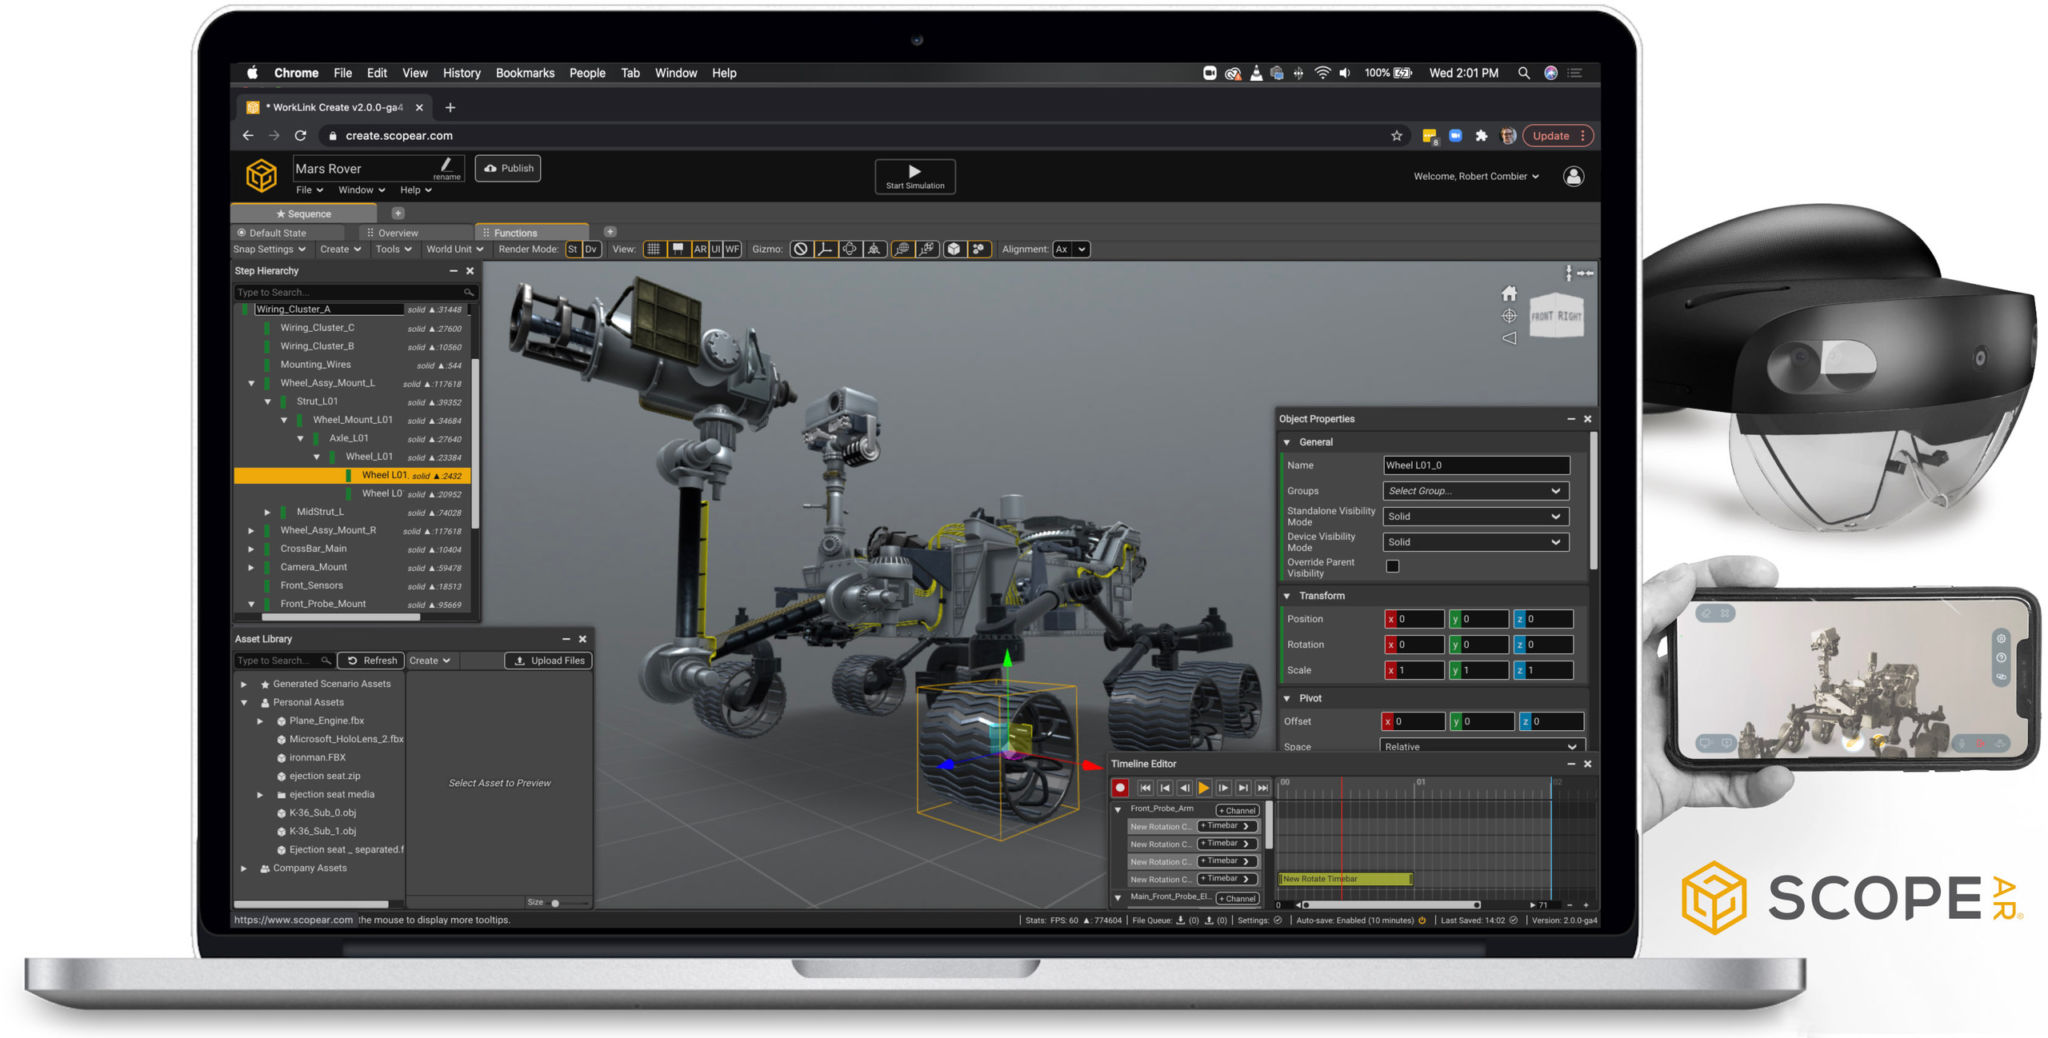
Task: Click the record button in Timeline Editor
Action: [x=1120, y=787]
